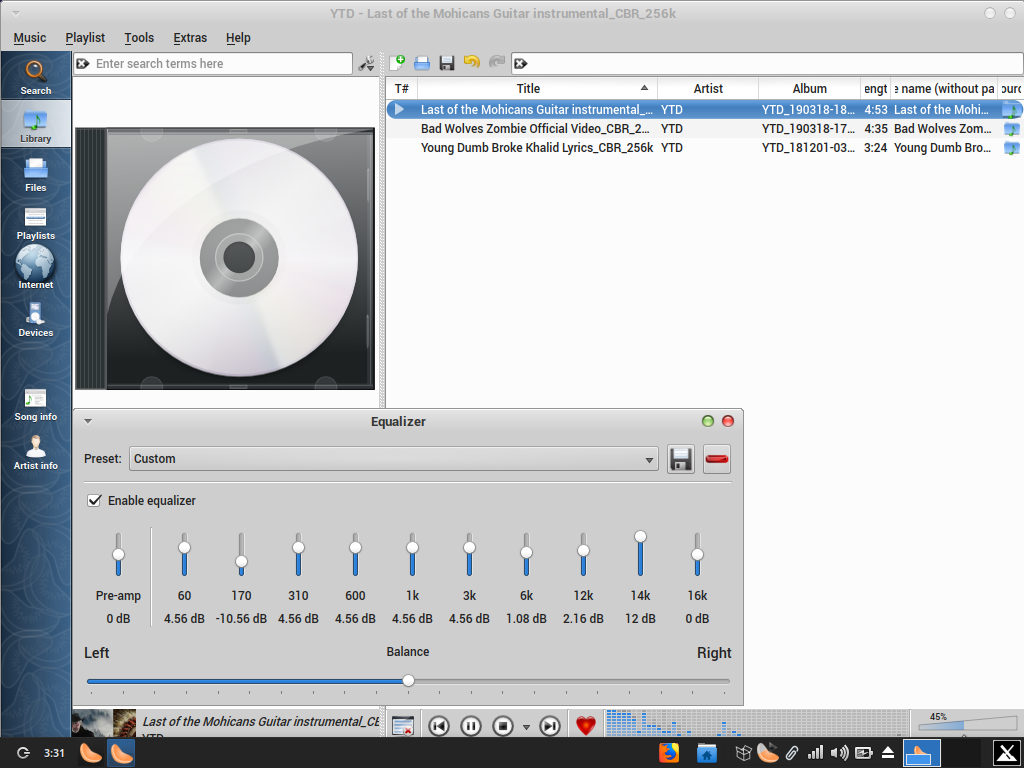The image size is (1024, 768).
Task: Sort the playlist by Title column
Action: tap(537, 88)
